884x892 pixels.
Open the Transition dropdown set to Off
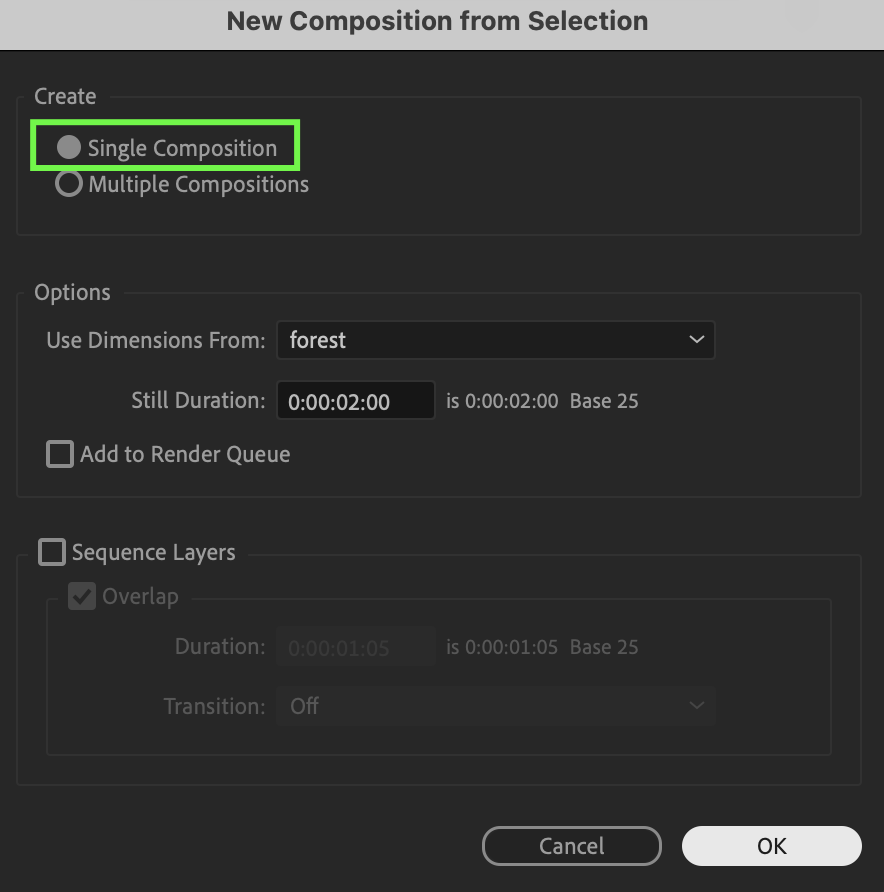click(495, 706)
